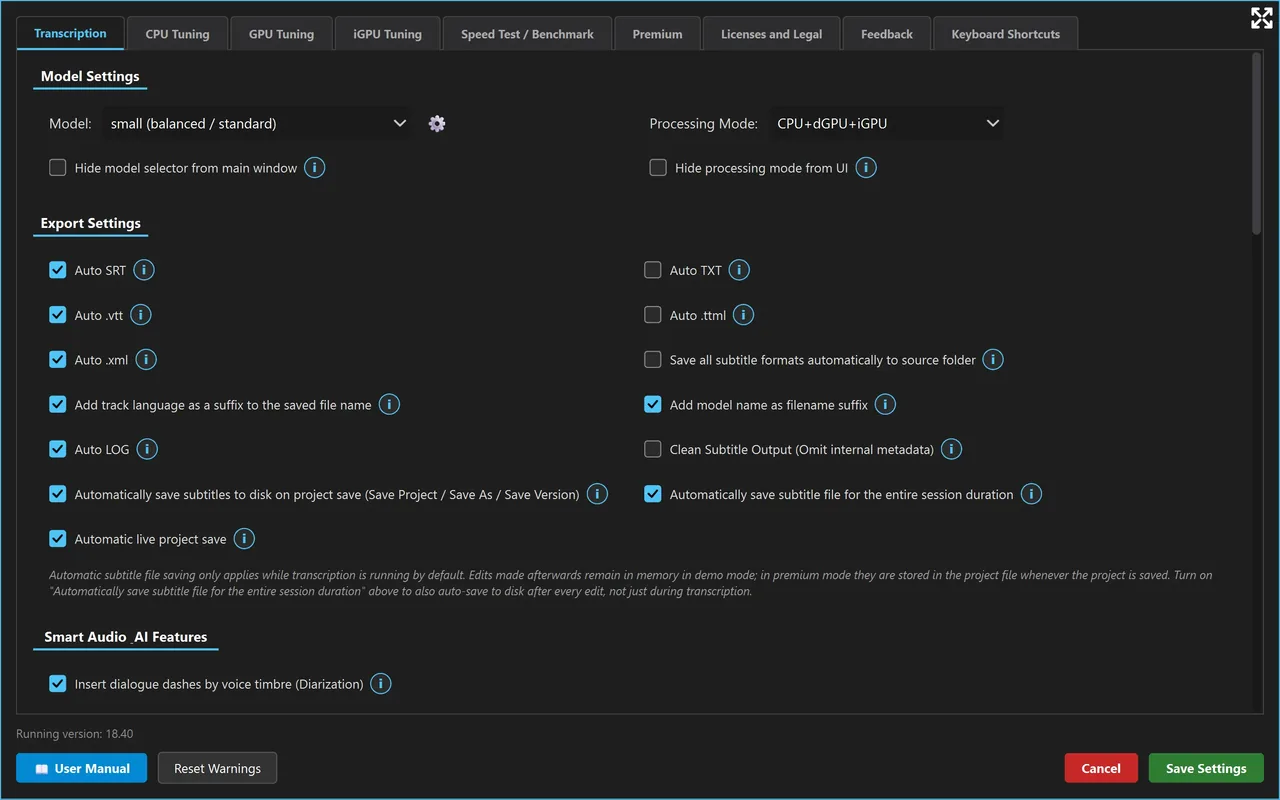Screen dimensions: 1280x800
Task: Go to the Keyboard Shortcuts tab
Action: (1006, 33)
